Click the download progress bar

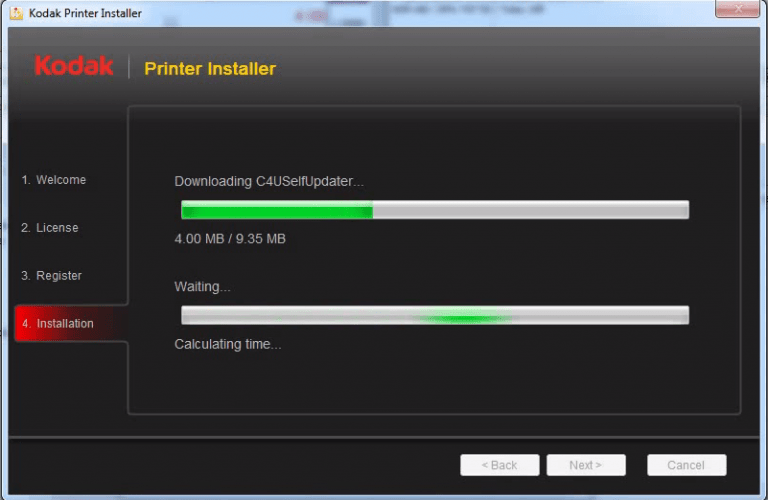(x=435, y=210)
